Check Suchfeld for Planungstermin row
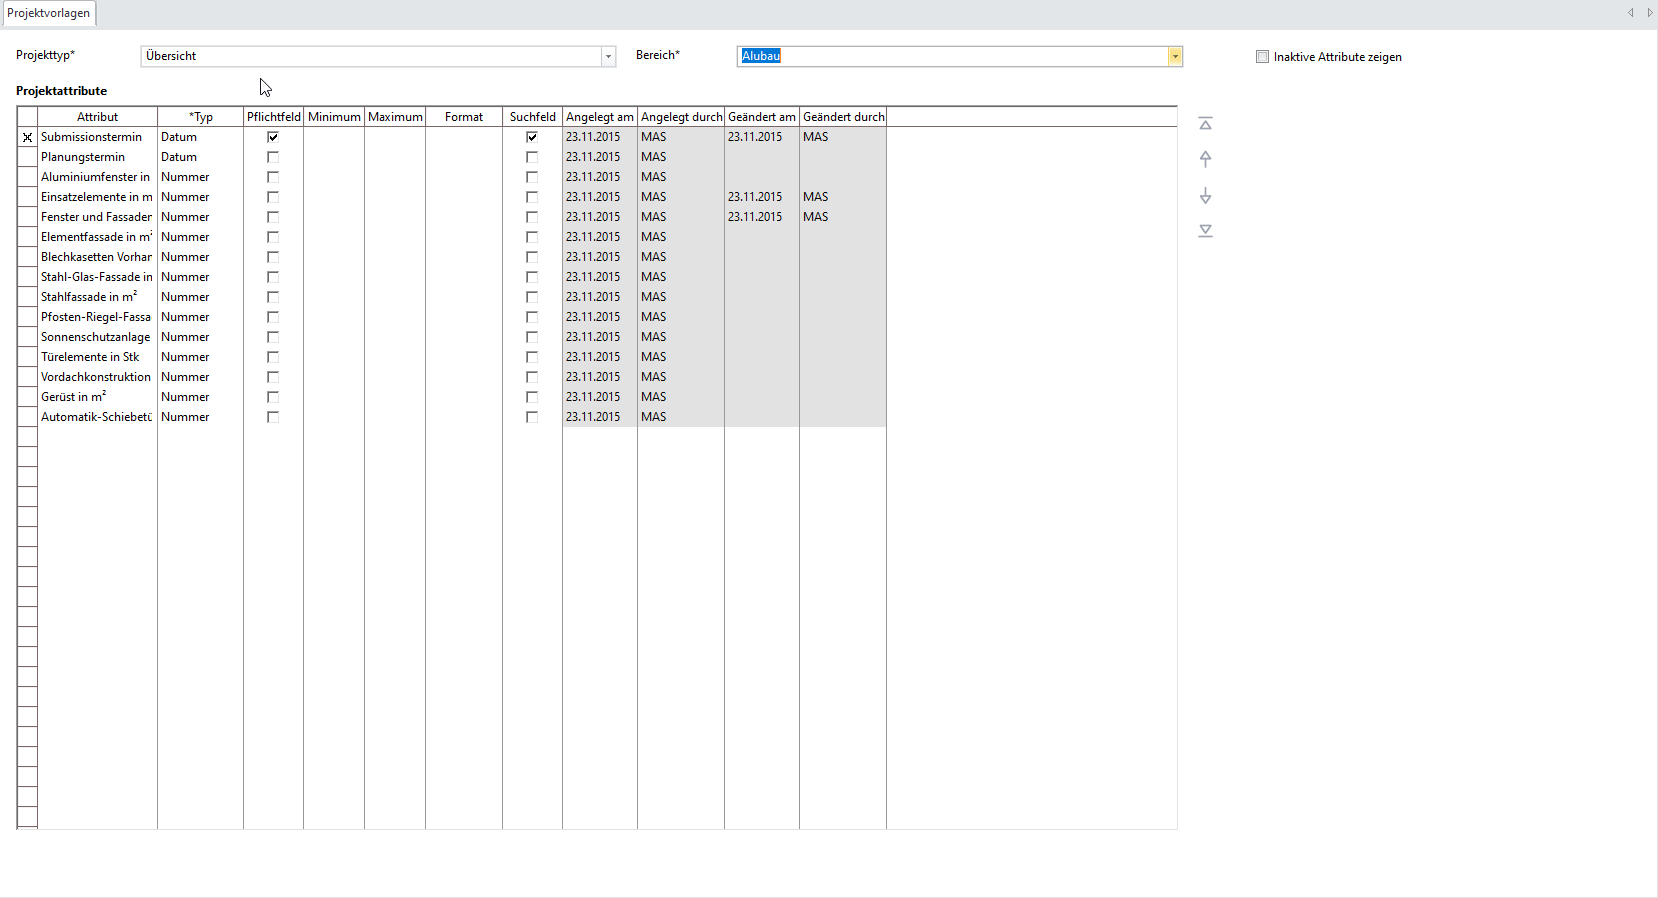The width and height of the screenshot is (1658, 898). [532, 157]
